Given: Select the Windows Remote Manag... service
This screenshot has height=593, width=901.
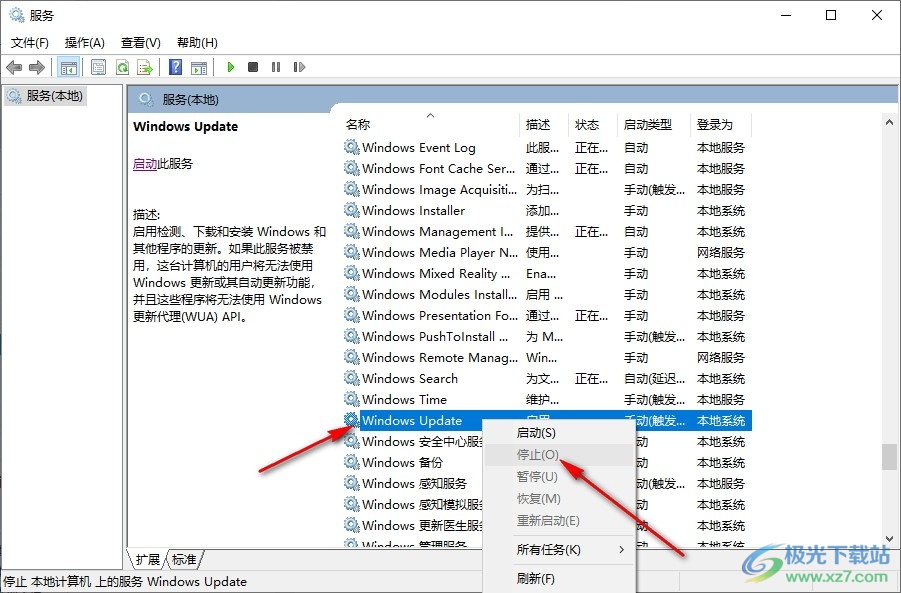Looking at the screenshot, I should coord(440,357).
